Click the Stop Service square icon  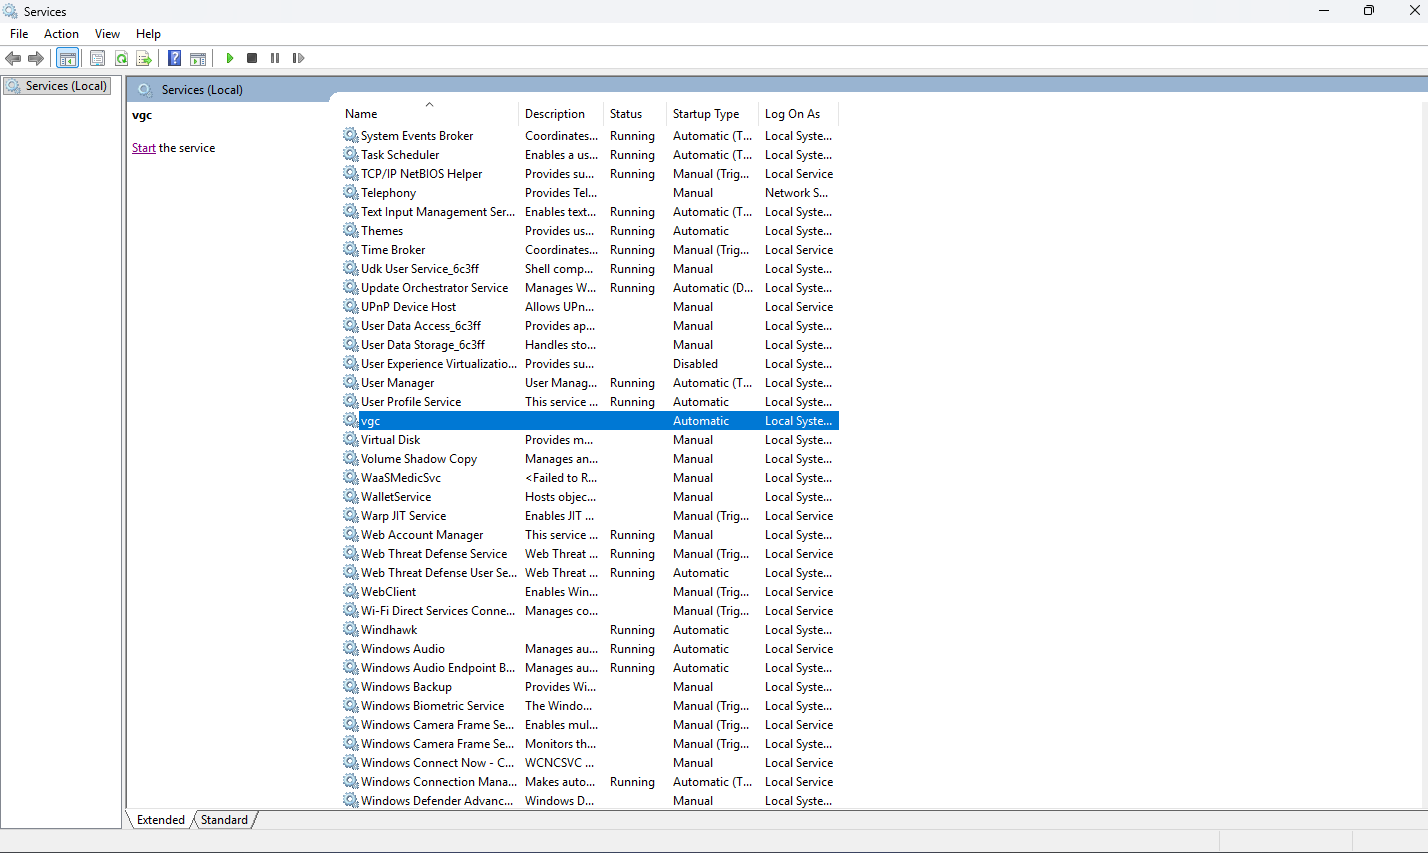point(252,58)
